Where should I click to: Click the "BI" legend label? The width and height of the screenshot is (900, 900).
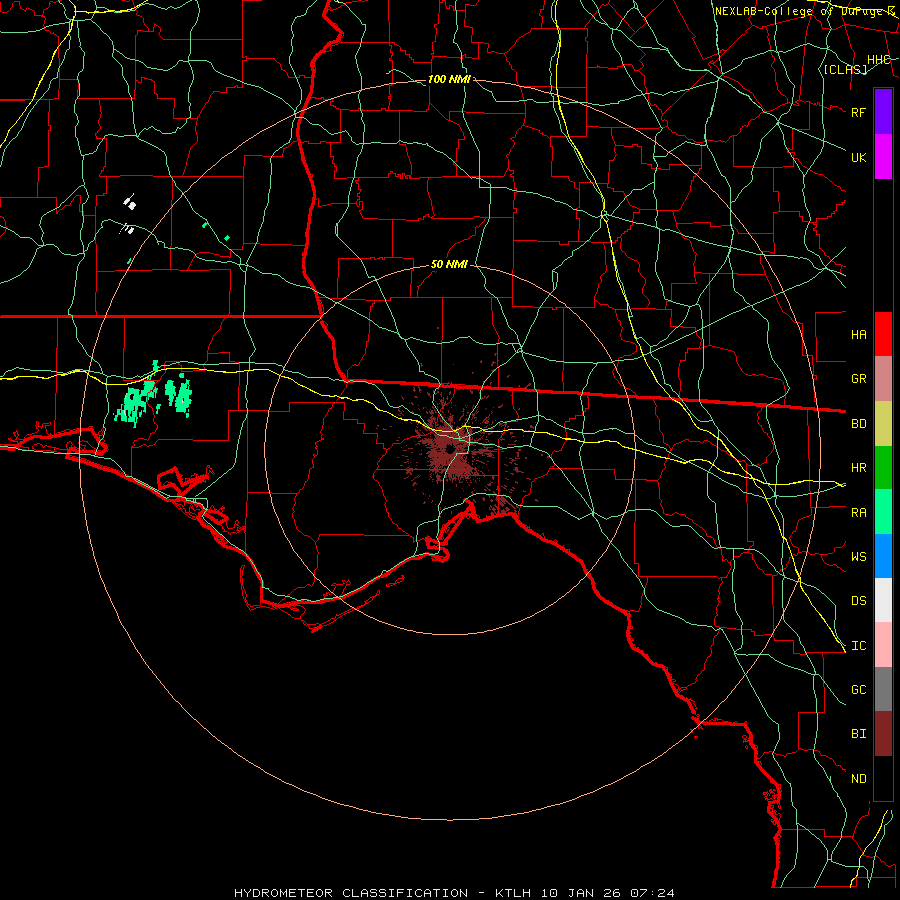tap(859, 734)
